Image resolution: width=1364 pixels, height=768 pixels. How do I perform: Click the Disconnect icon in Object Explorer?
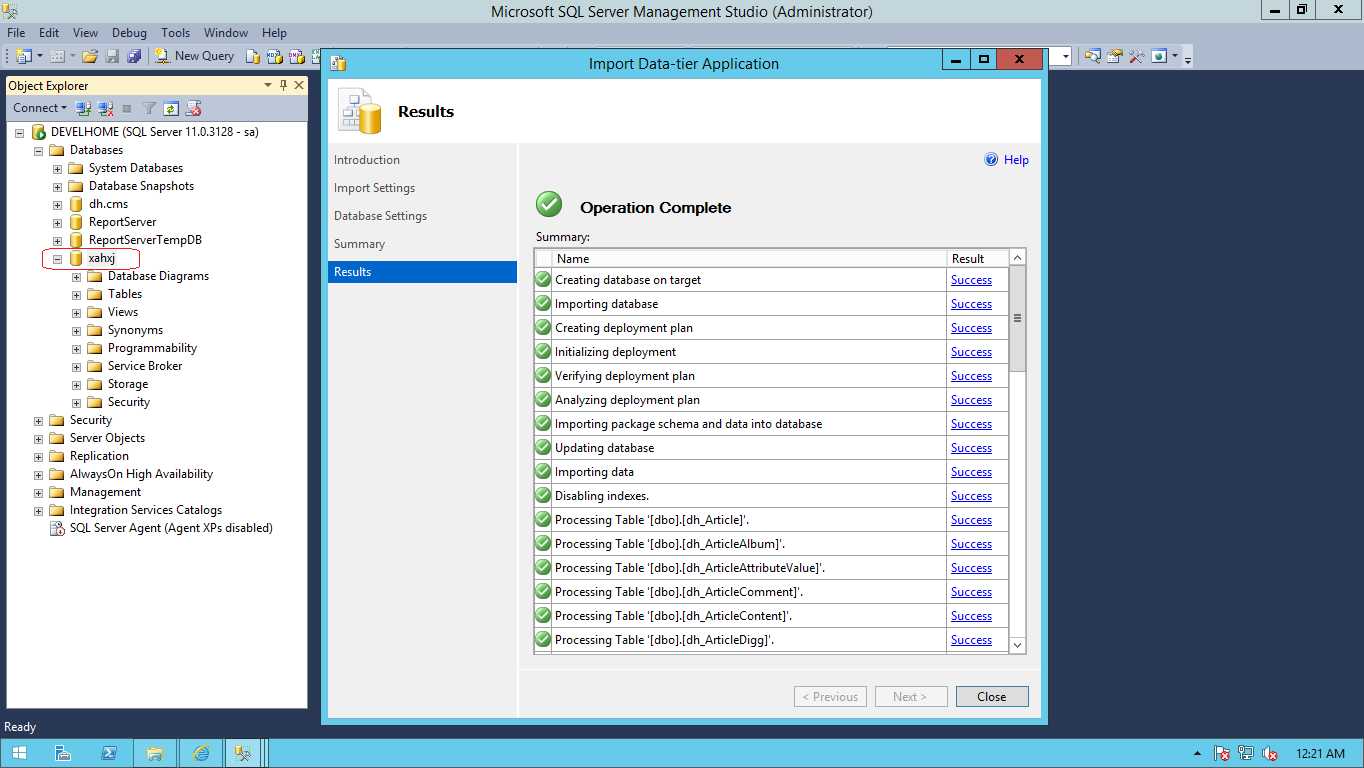pos(105,107)
